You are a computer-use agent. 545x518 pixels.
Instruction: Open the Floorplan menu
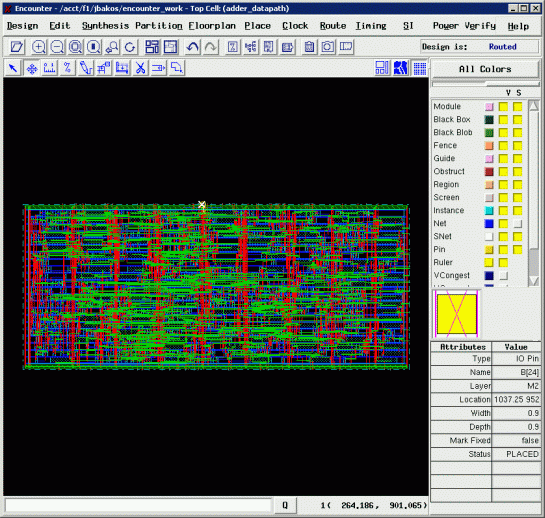point(212,26)
